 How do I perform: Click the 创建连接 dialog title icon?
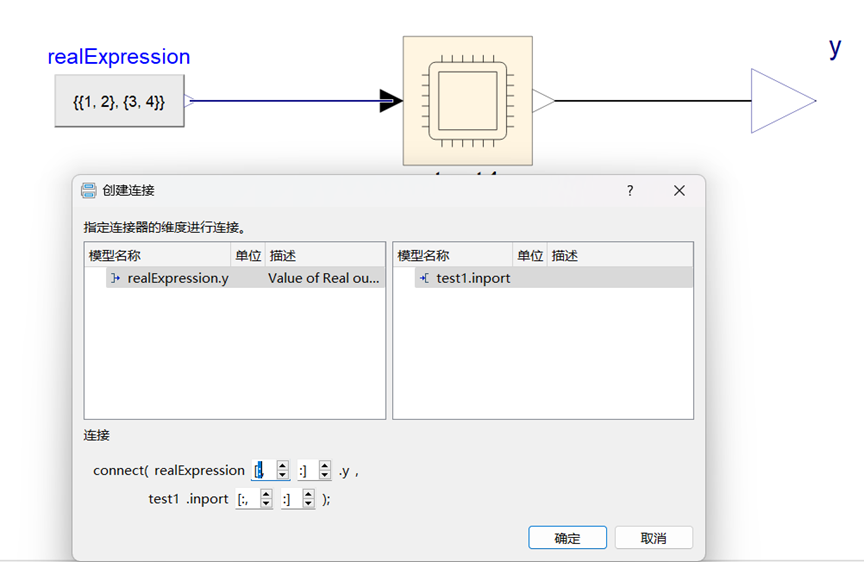(89, 191)
